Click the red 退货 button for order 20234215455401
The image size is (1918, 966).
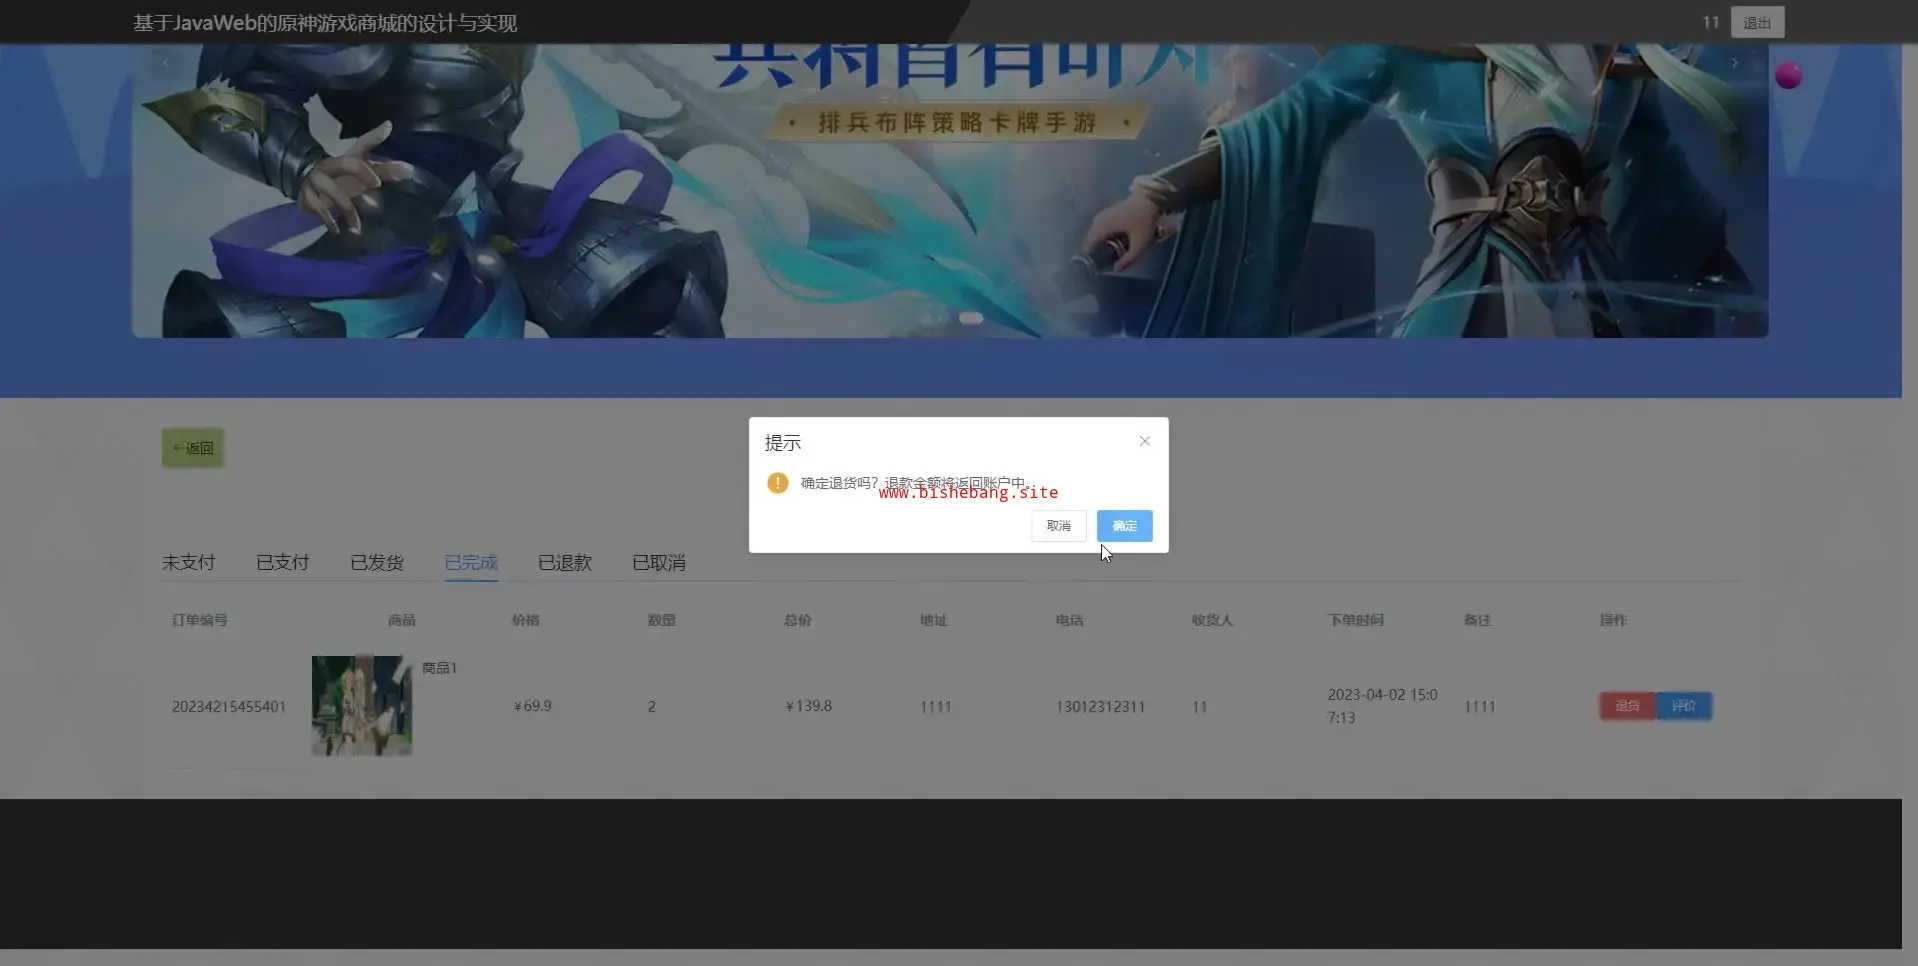point(1628,706)
